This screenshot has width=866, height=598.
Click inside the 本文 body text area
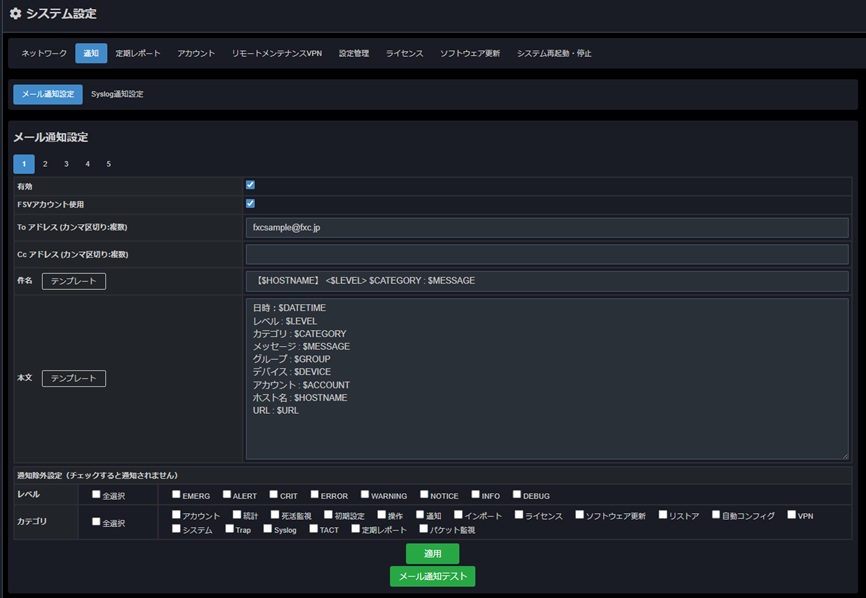[547, 379]
